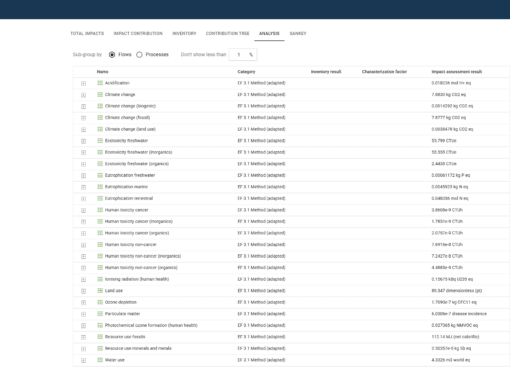Click the Ionising radiation (human health) name
The height and width of the screenshot is (382, 510).
(x=137, y=279)
